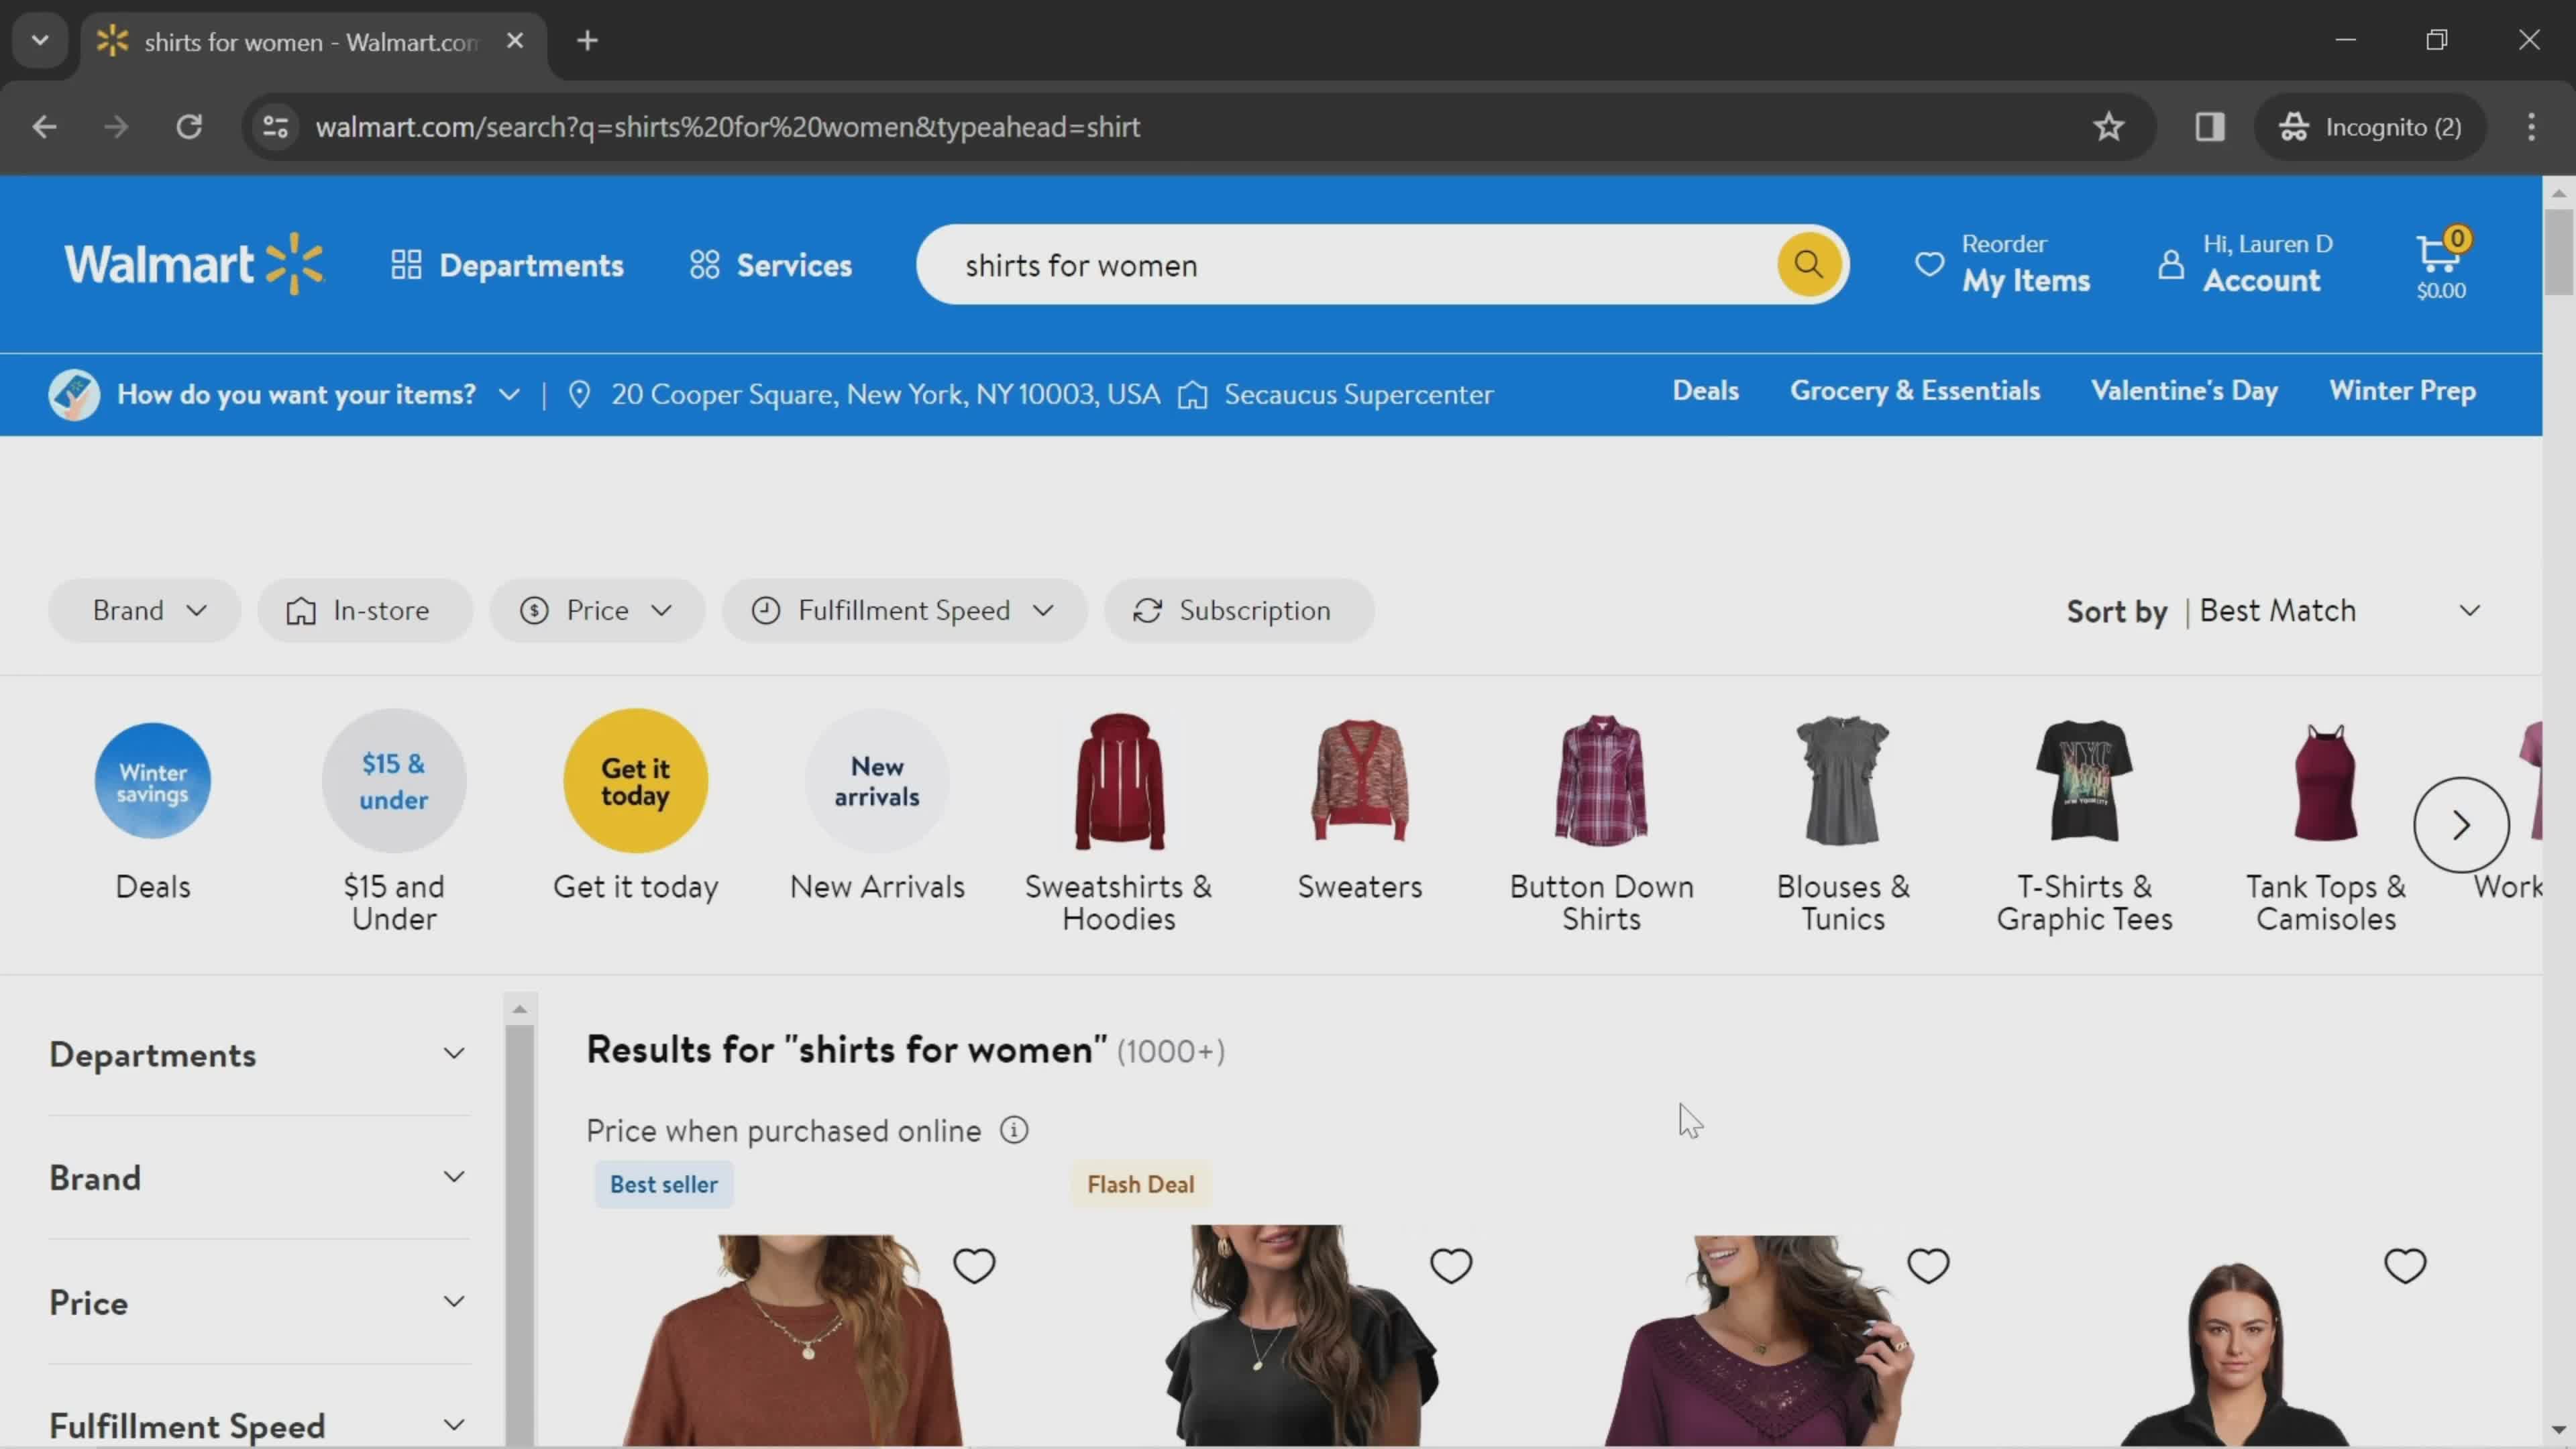Screen dimensions: 2576x1449
Task: Open the browser side panel icon
Action: tap(2210, 127)
